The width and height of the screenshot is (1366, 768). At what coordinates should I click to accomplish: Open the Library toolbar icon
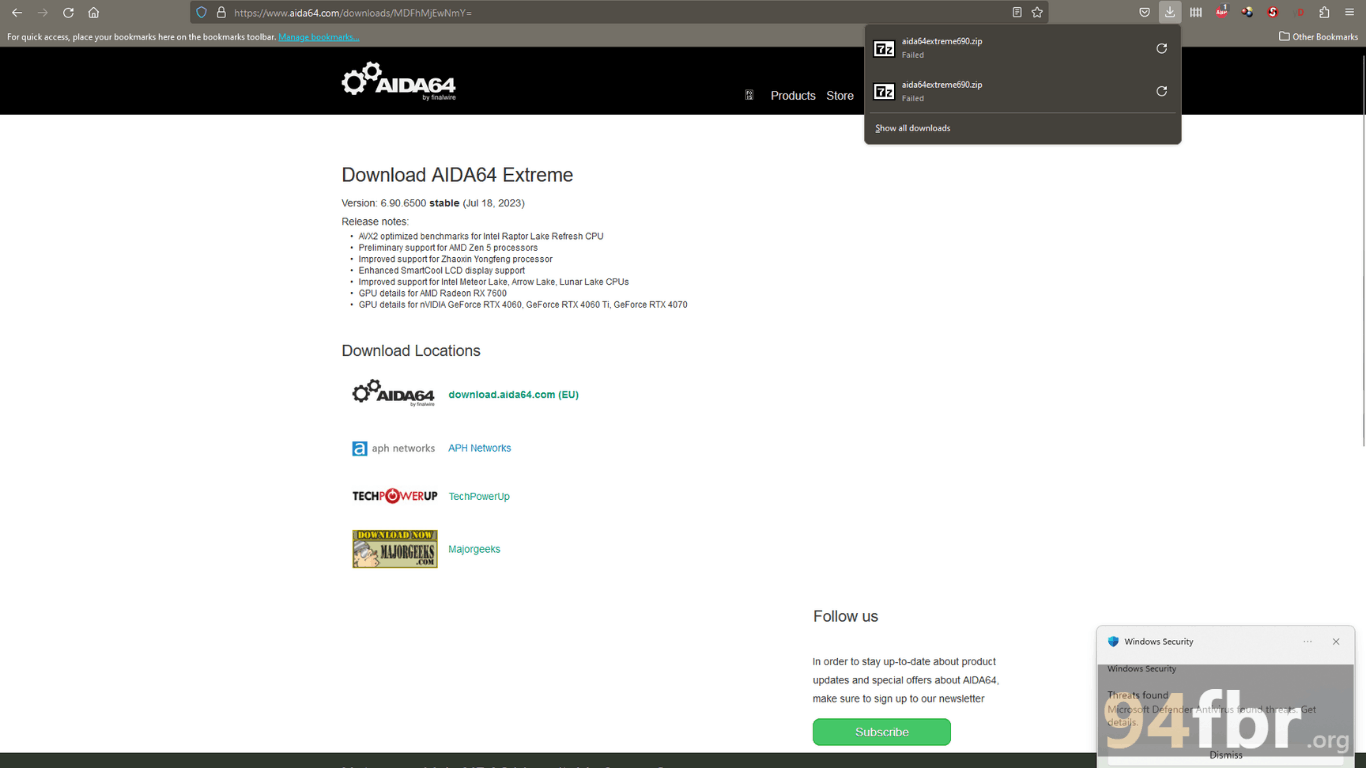pyautogui.click(x=1196, y=12)
